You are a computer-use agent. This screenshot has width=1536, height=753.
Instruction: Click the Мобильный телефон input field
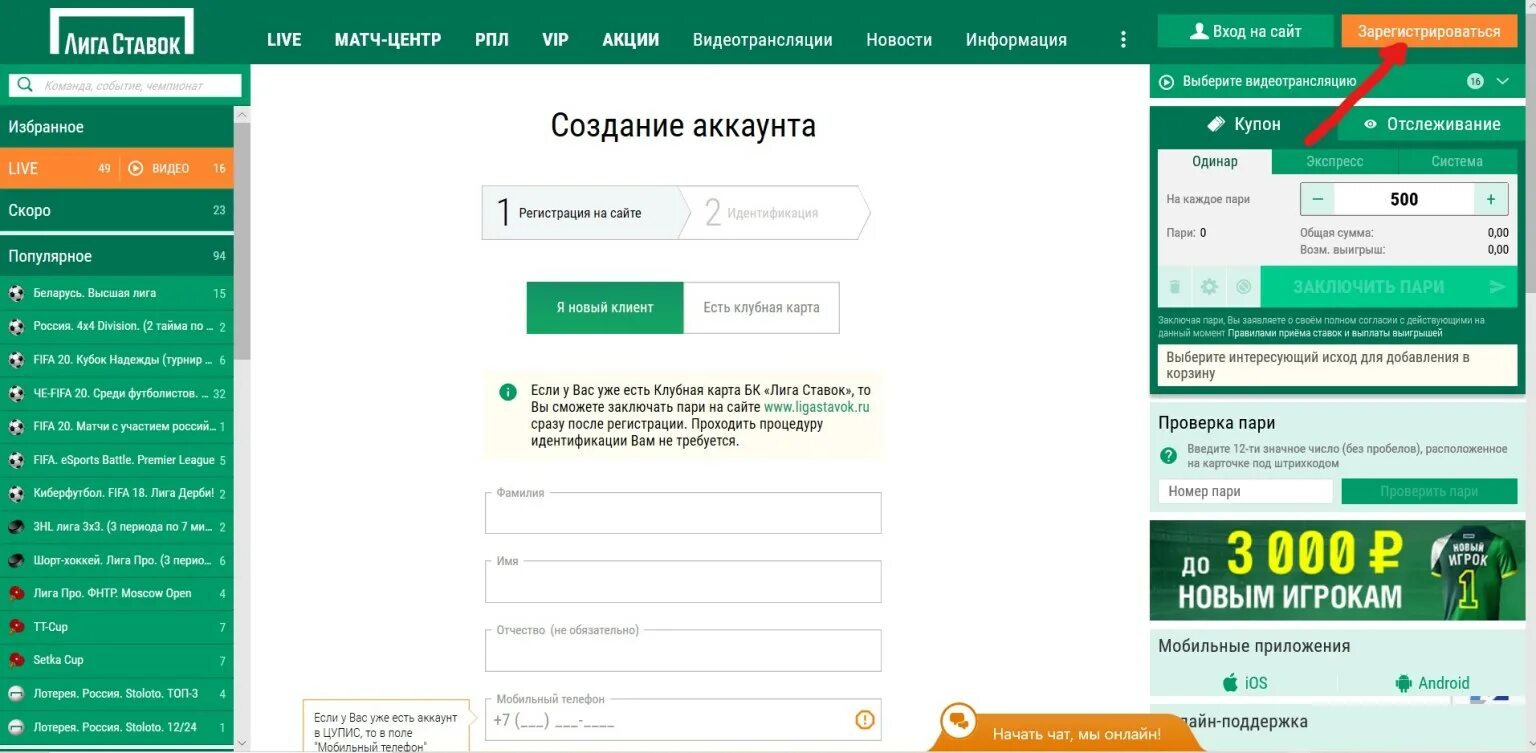(683, 719)
